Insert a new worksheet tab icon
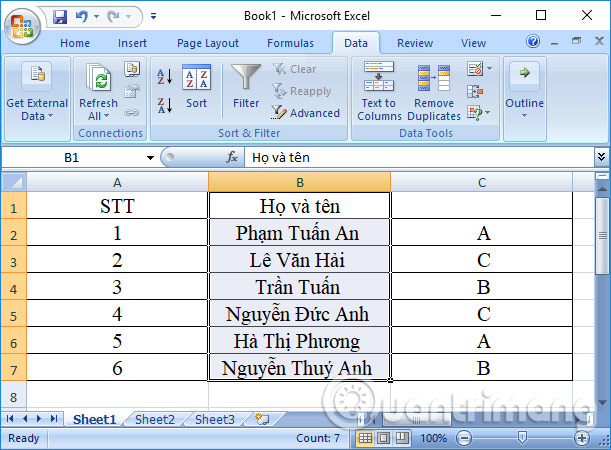The height and width of the screenshot is (450, 611). pyautogui.click(x=262, y=419)
